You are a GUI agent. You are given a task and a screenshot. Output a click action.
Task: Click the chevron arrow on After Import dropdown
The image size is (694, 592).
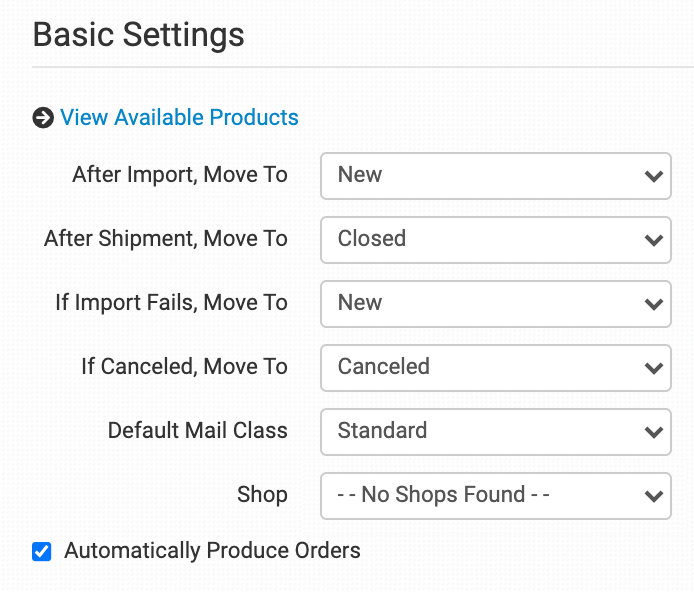(x=654, y=176)
